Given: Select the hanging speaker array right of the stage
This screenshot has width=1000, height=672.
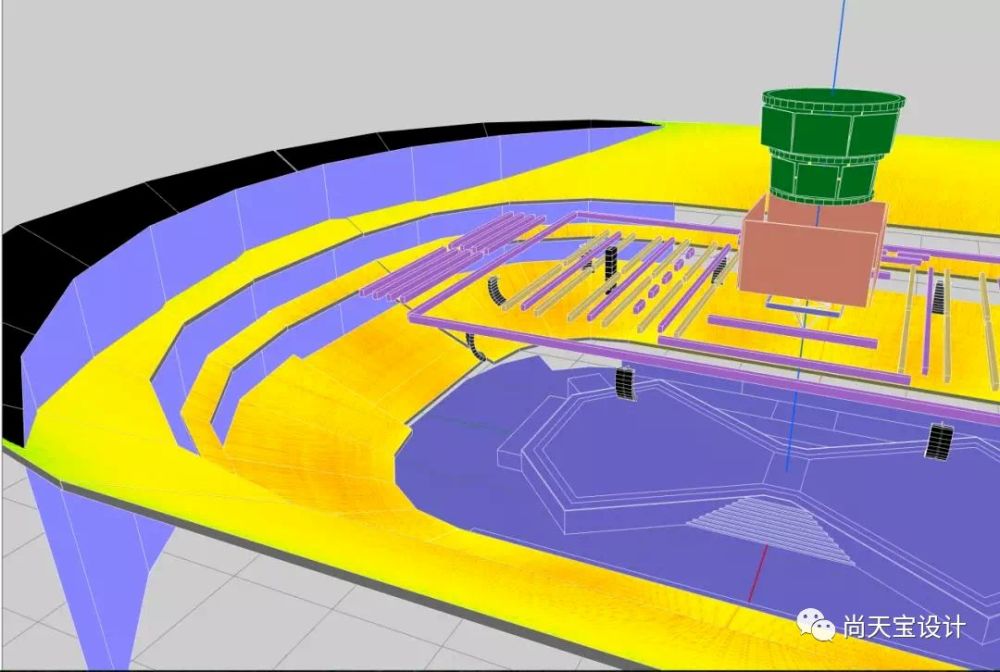Looking at the screenshot, I should pos(938,441).
